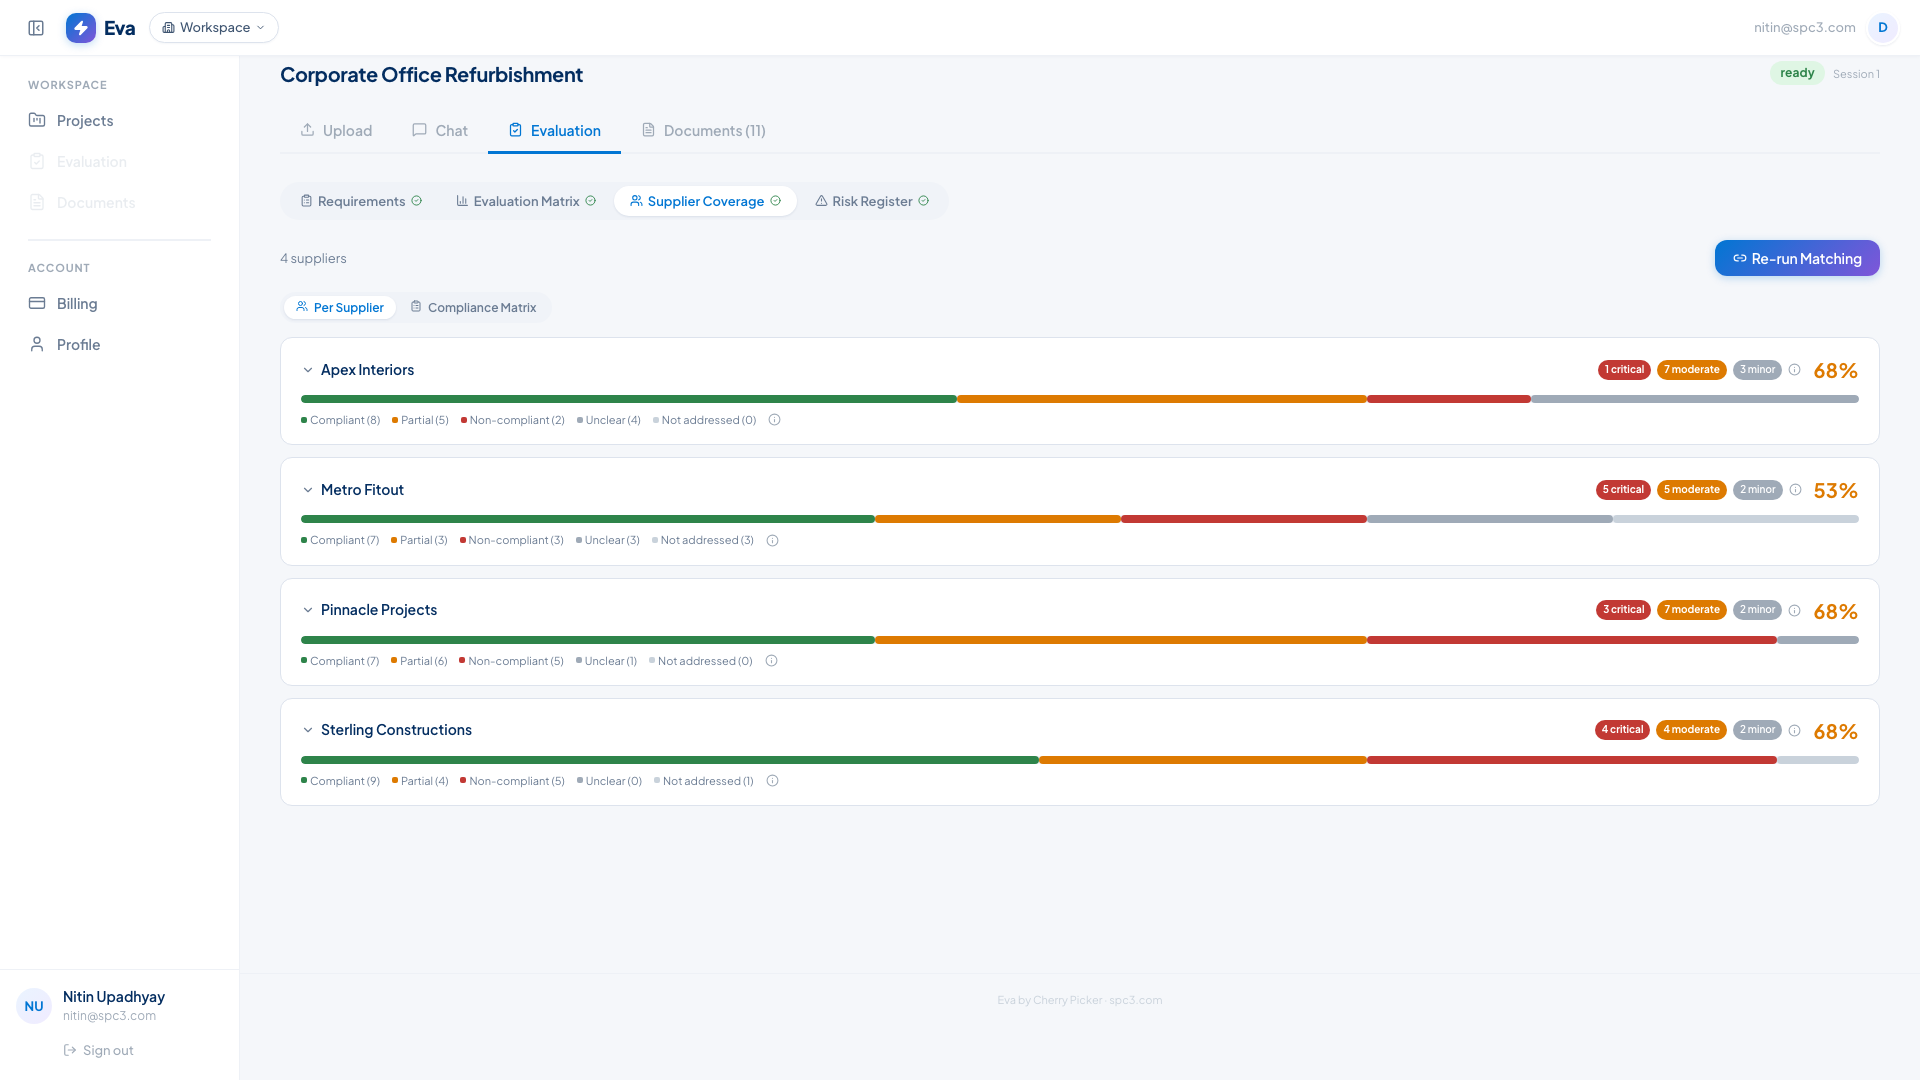Click the Eva lightning bolt logo
This screenshot has height=1080, width=1920.
81,28
